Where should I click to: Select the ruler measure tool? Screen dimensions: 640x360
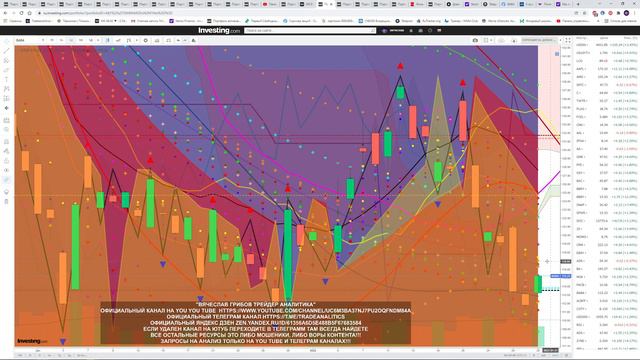6,120
